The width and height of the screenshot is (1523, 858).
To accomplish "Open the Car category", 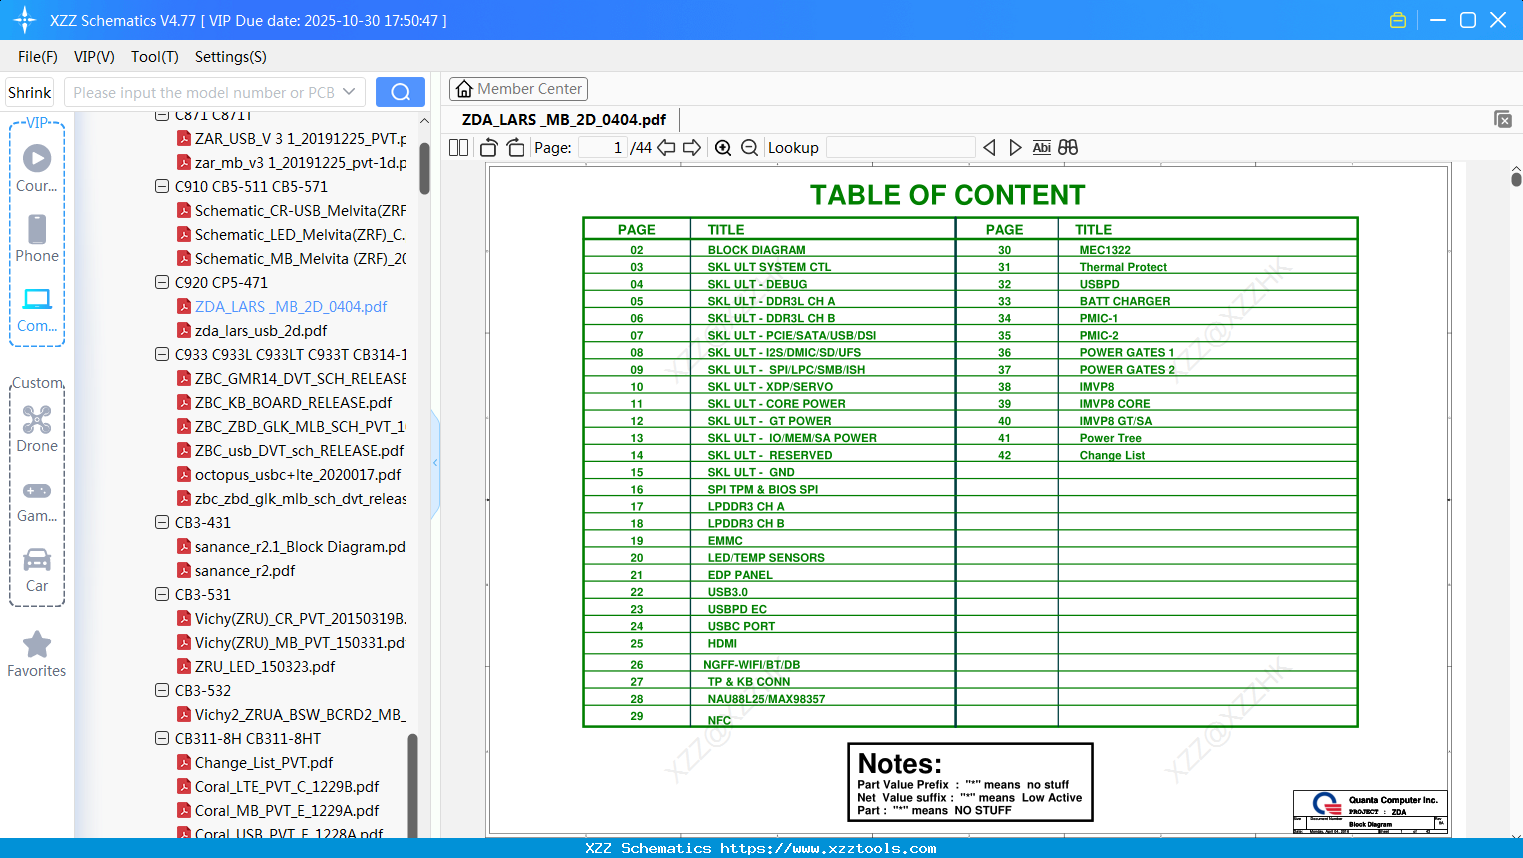I will pyautogui.click(x=37, y=568).
